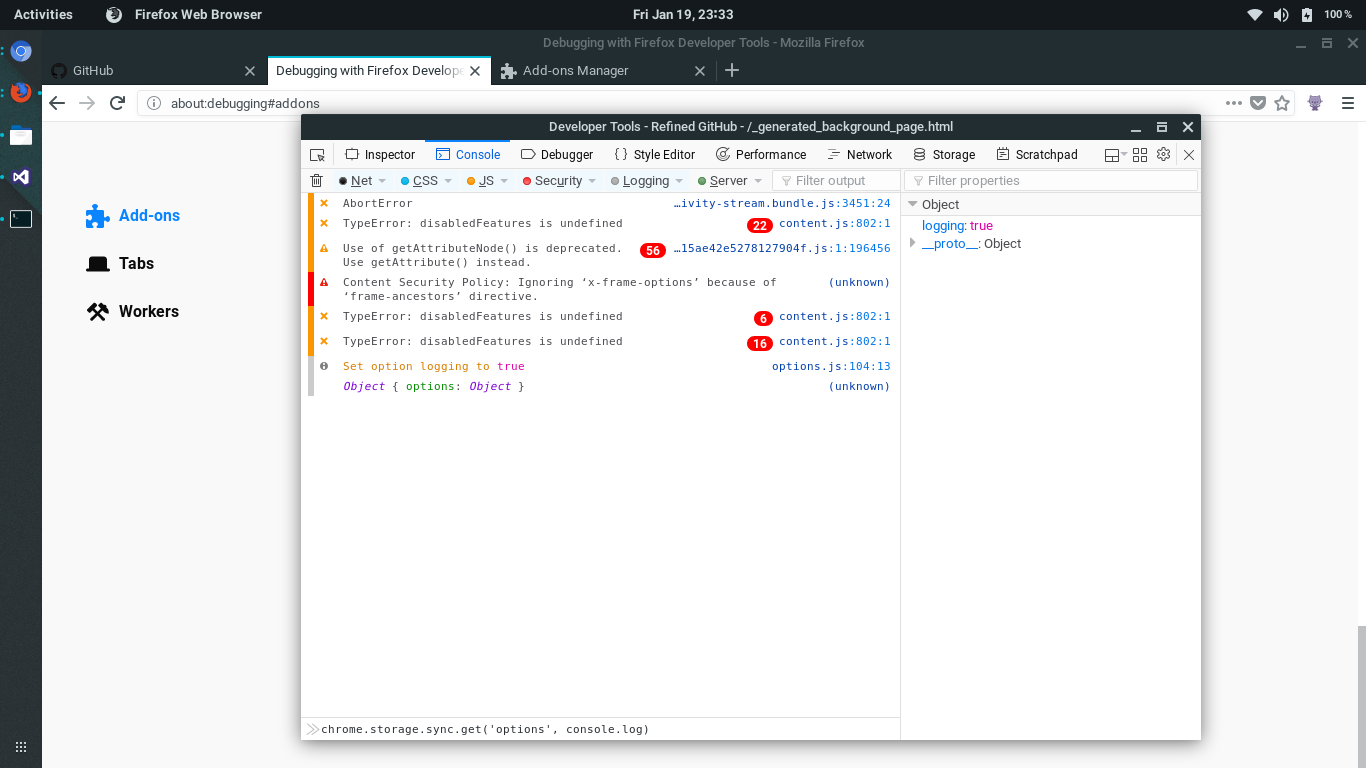This screenshot has height=768, width=1366.
Task: Show applications grid in the dock
Action: point(21,747)
